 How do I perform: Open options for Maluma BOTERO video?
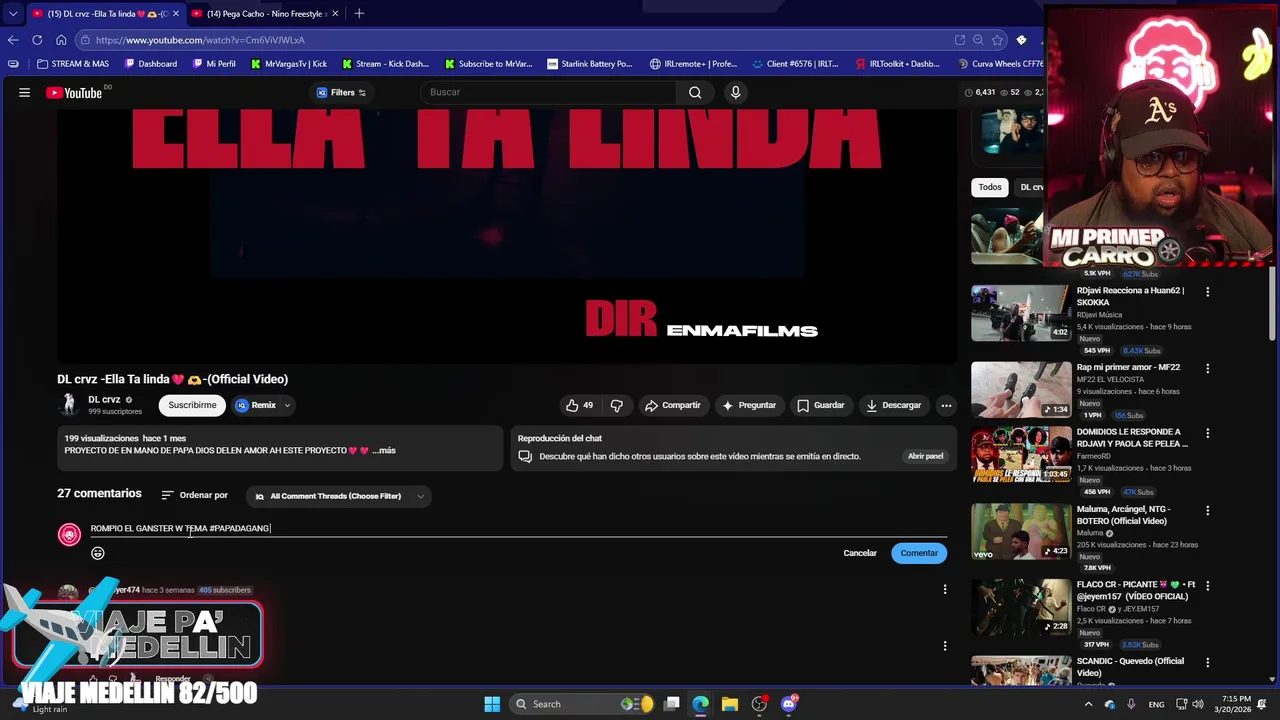1207,510
